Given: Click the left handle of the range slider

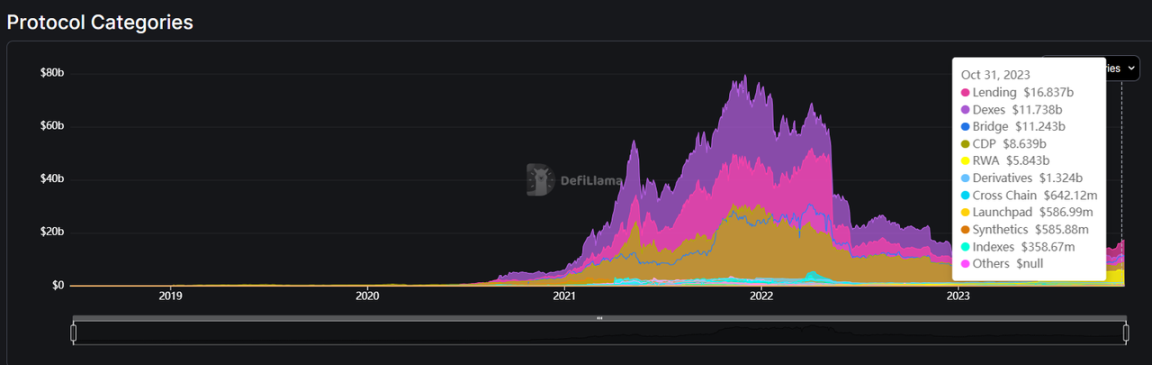Looking at the screenshot, I should point(73,333).
